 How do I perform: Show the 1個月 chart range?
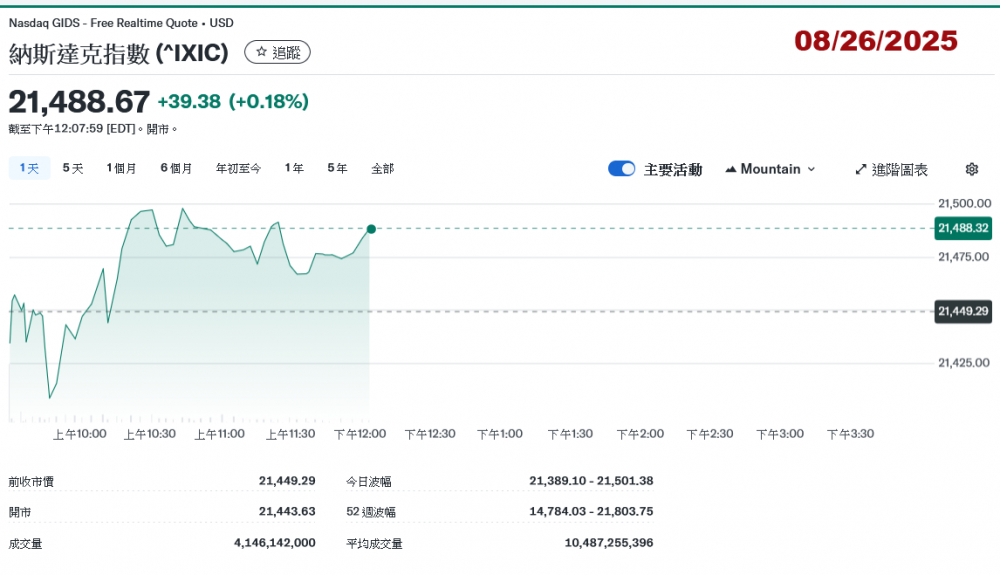click(x=122, y=168)
